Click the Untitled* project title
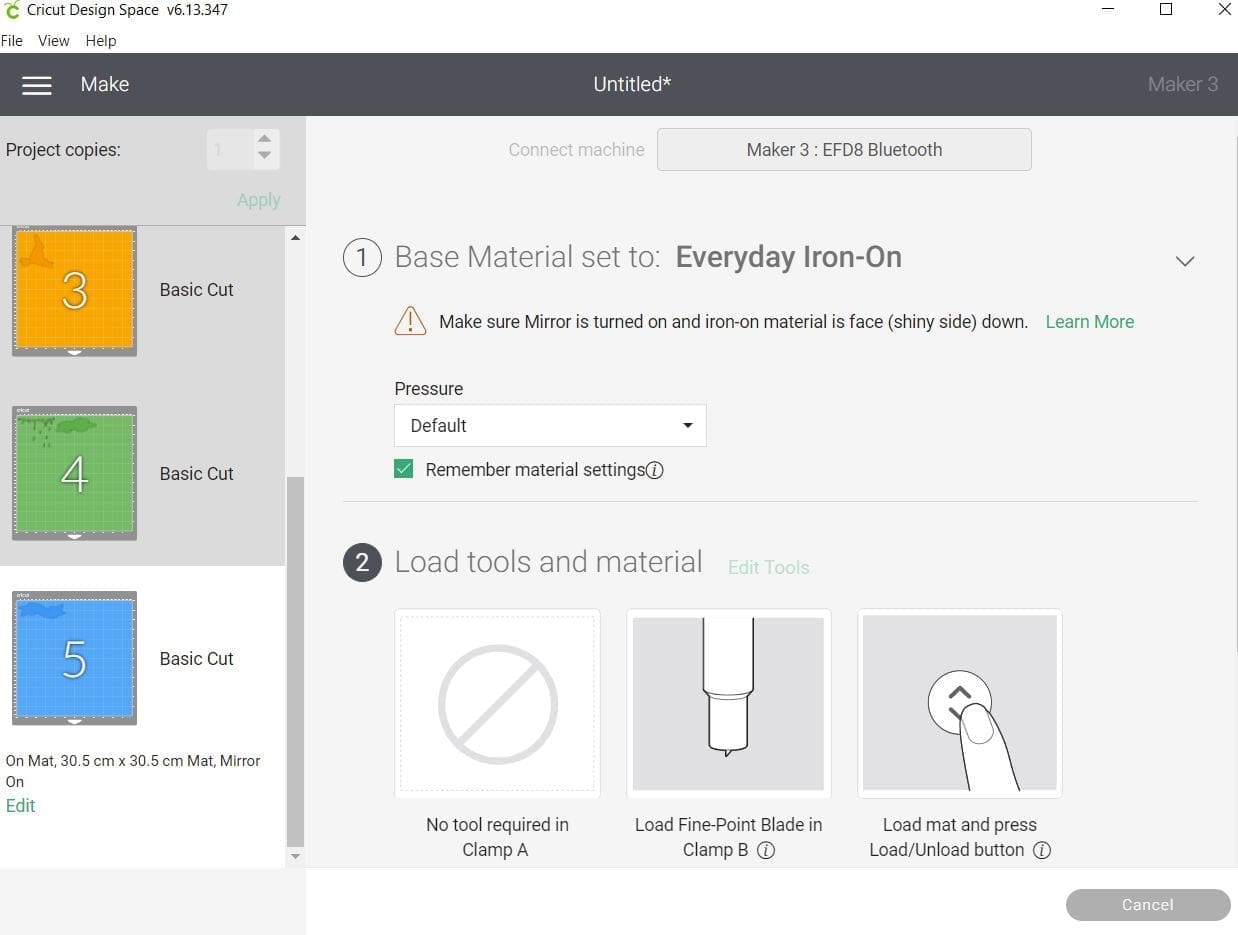The width and height of the screenshot is (1238, 935). point(632,85)
